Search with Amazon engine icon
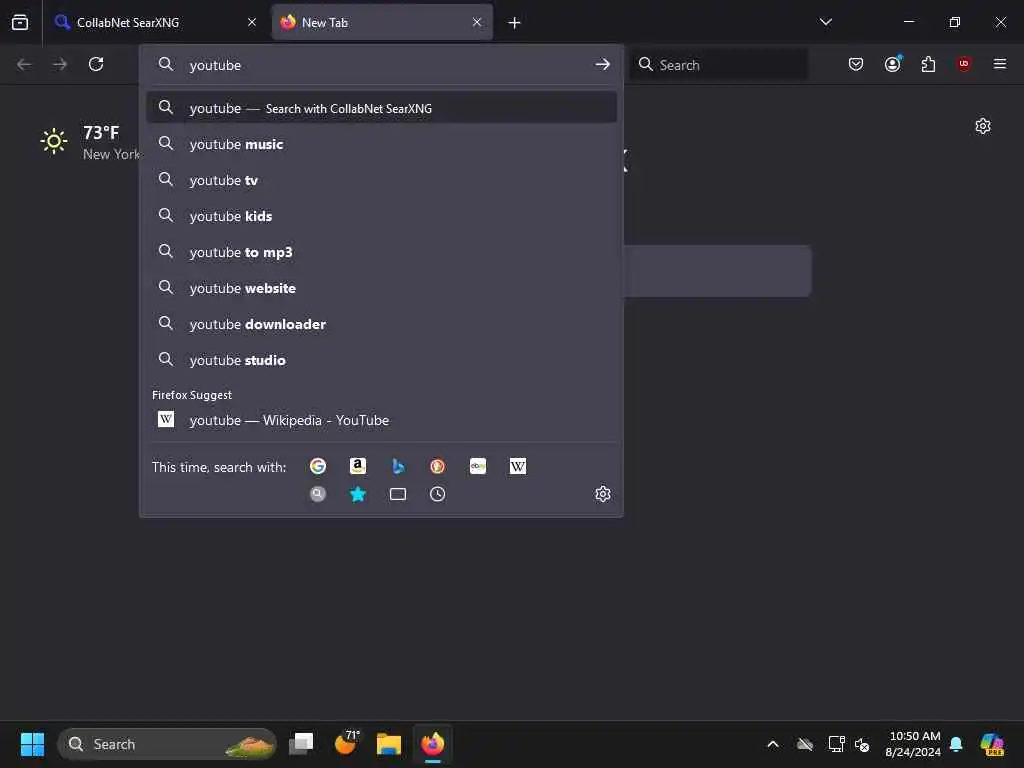 (x=358, y=466)
